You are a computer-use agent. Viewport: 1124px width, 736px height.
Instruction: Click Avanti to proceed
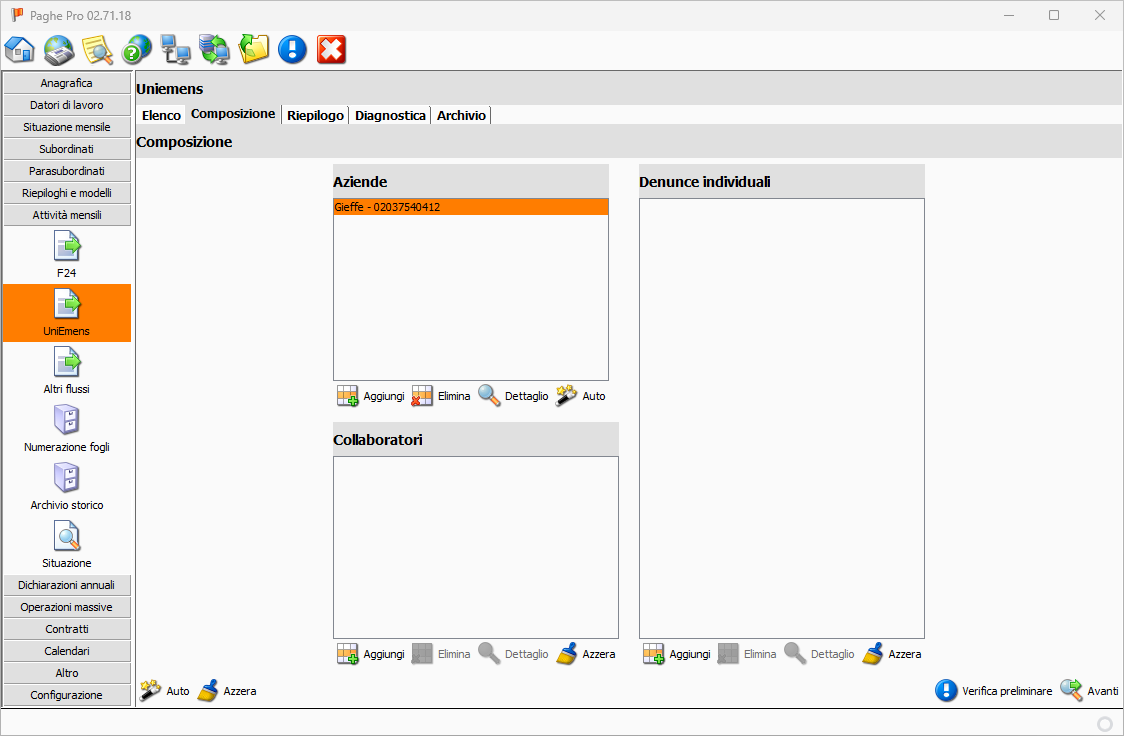click(x=1090, y=691)
